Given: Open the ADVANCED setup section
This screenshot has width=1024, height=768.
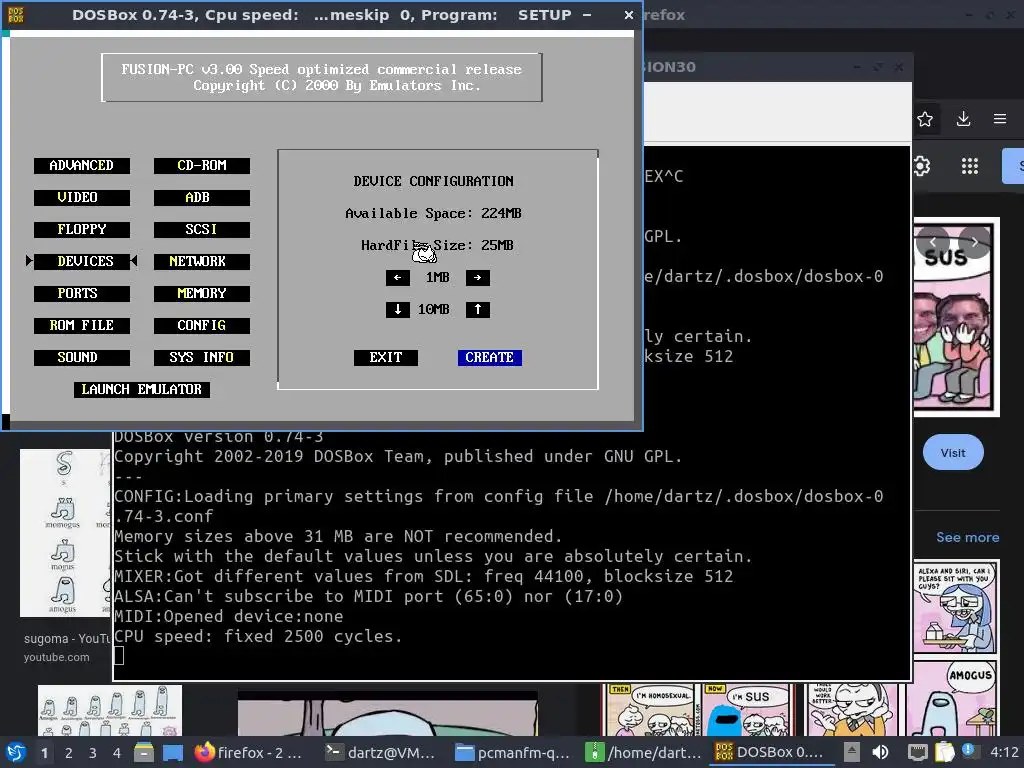Looking at the screenshot, I should click(x=82, y=166).
